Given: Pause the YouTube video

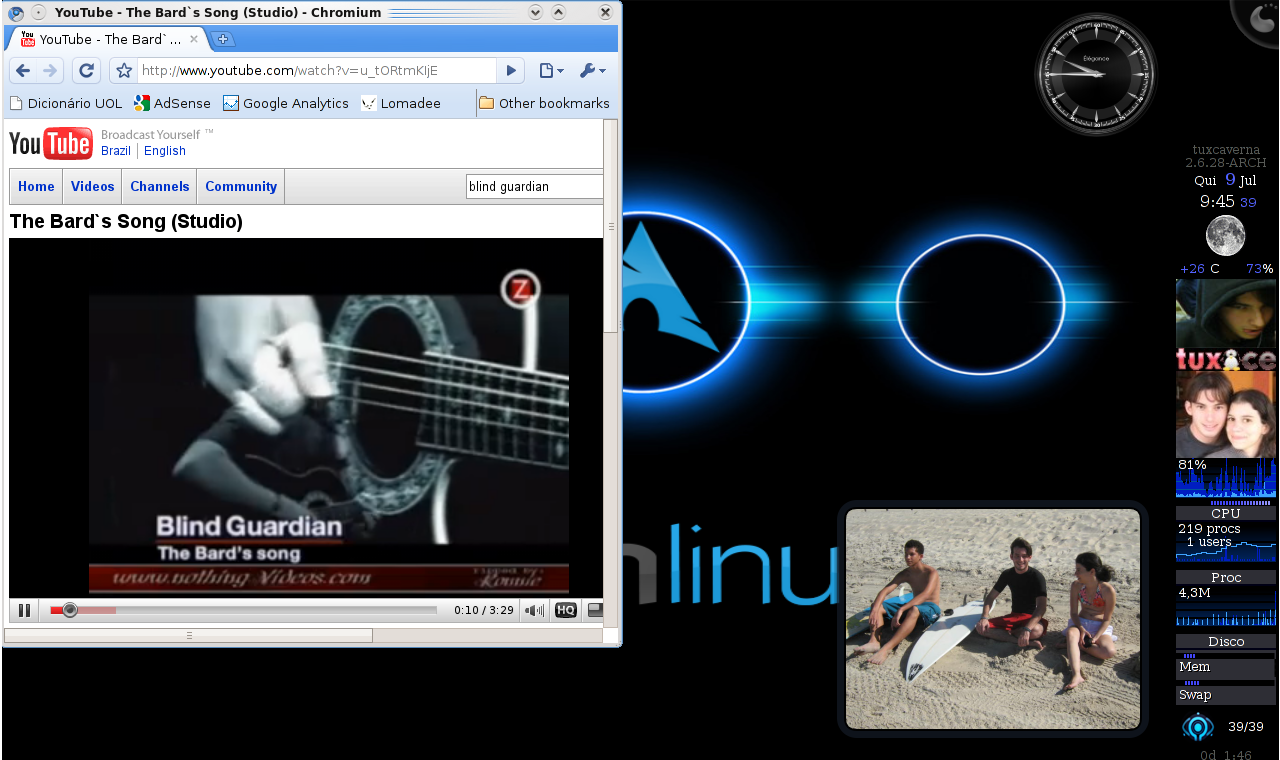Looking at the screenshot, I should click(24, 610).
